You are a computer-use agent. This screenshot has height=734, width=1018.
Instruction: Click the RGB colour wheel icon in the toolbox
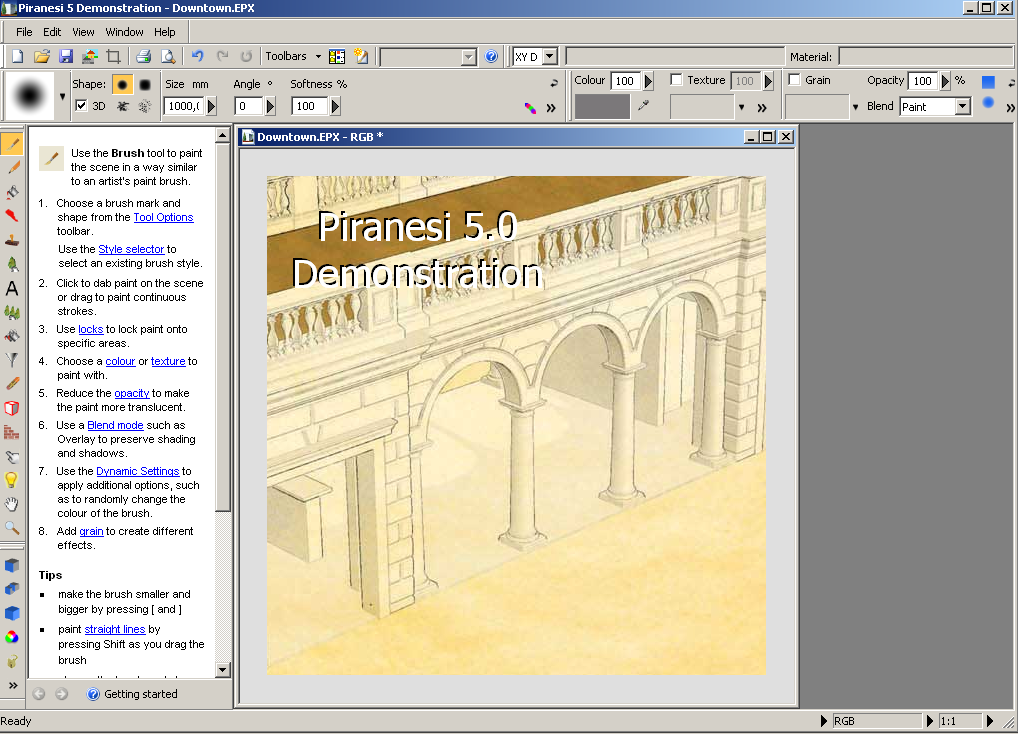12,637
